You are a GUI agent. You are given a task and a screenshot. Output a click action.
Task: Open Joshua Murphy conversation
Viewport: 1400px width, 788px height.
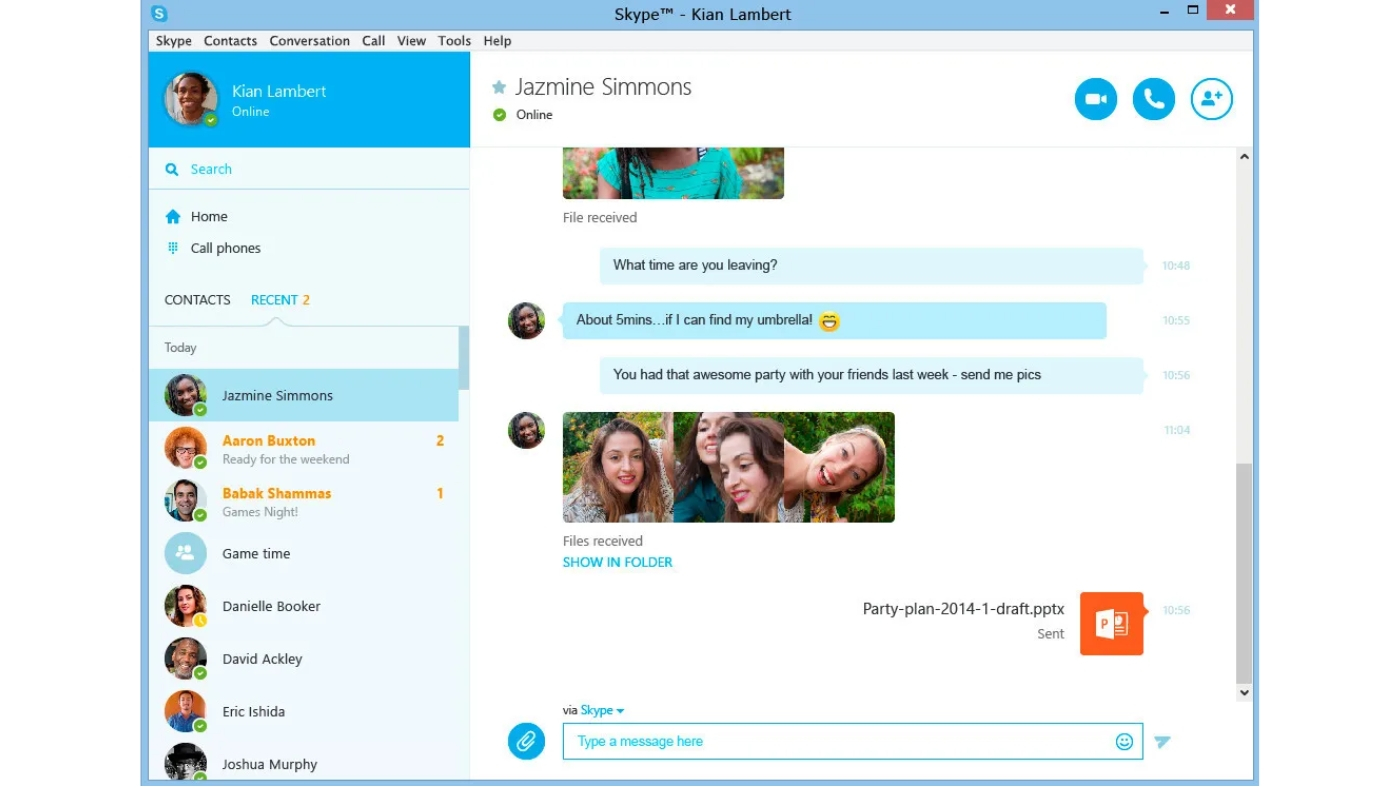(x=304, y=762)
